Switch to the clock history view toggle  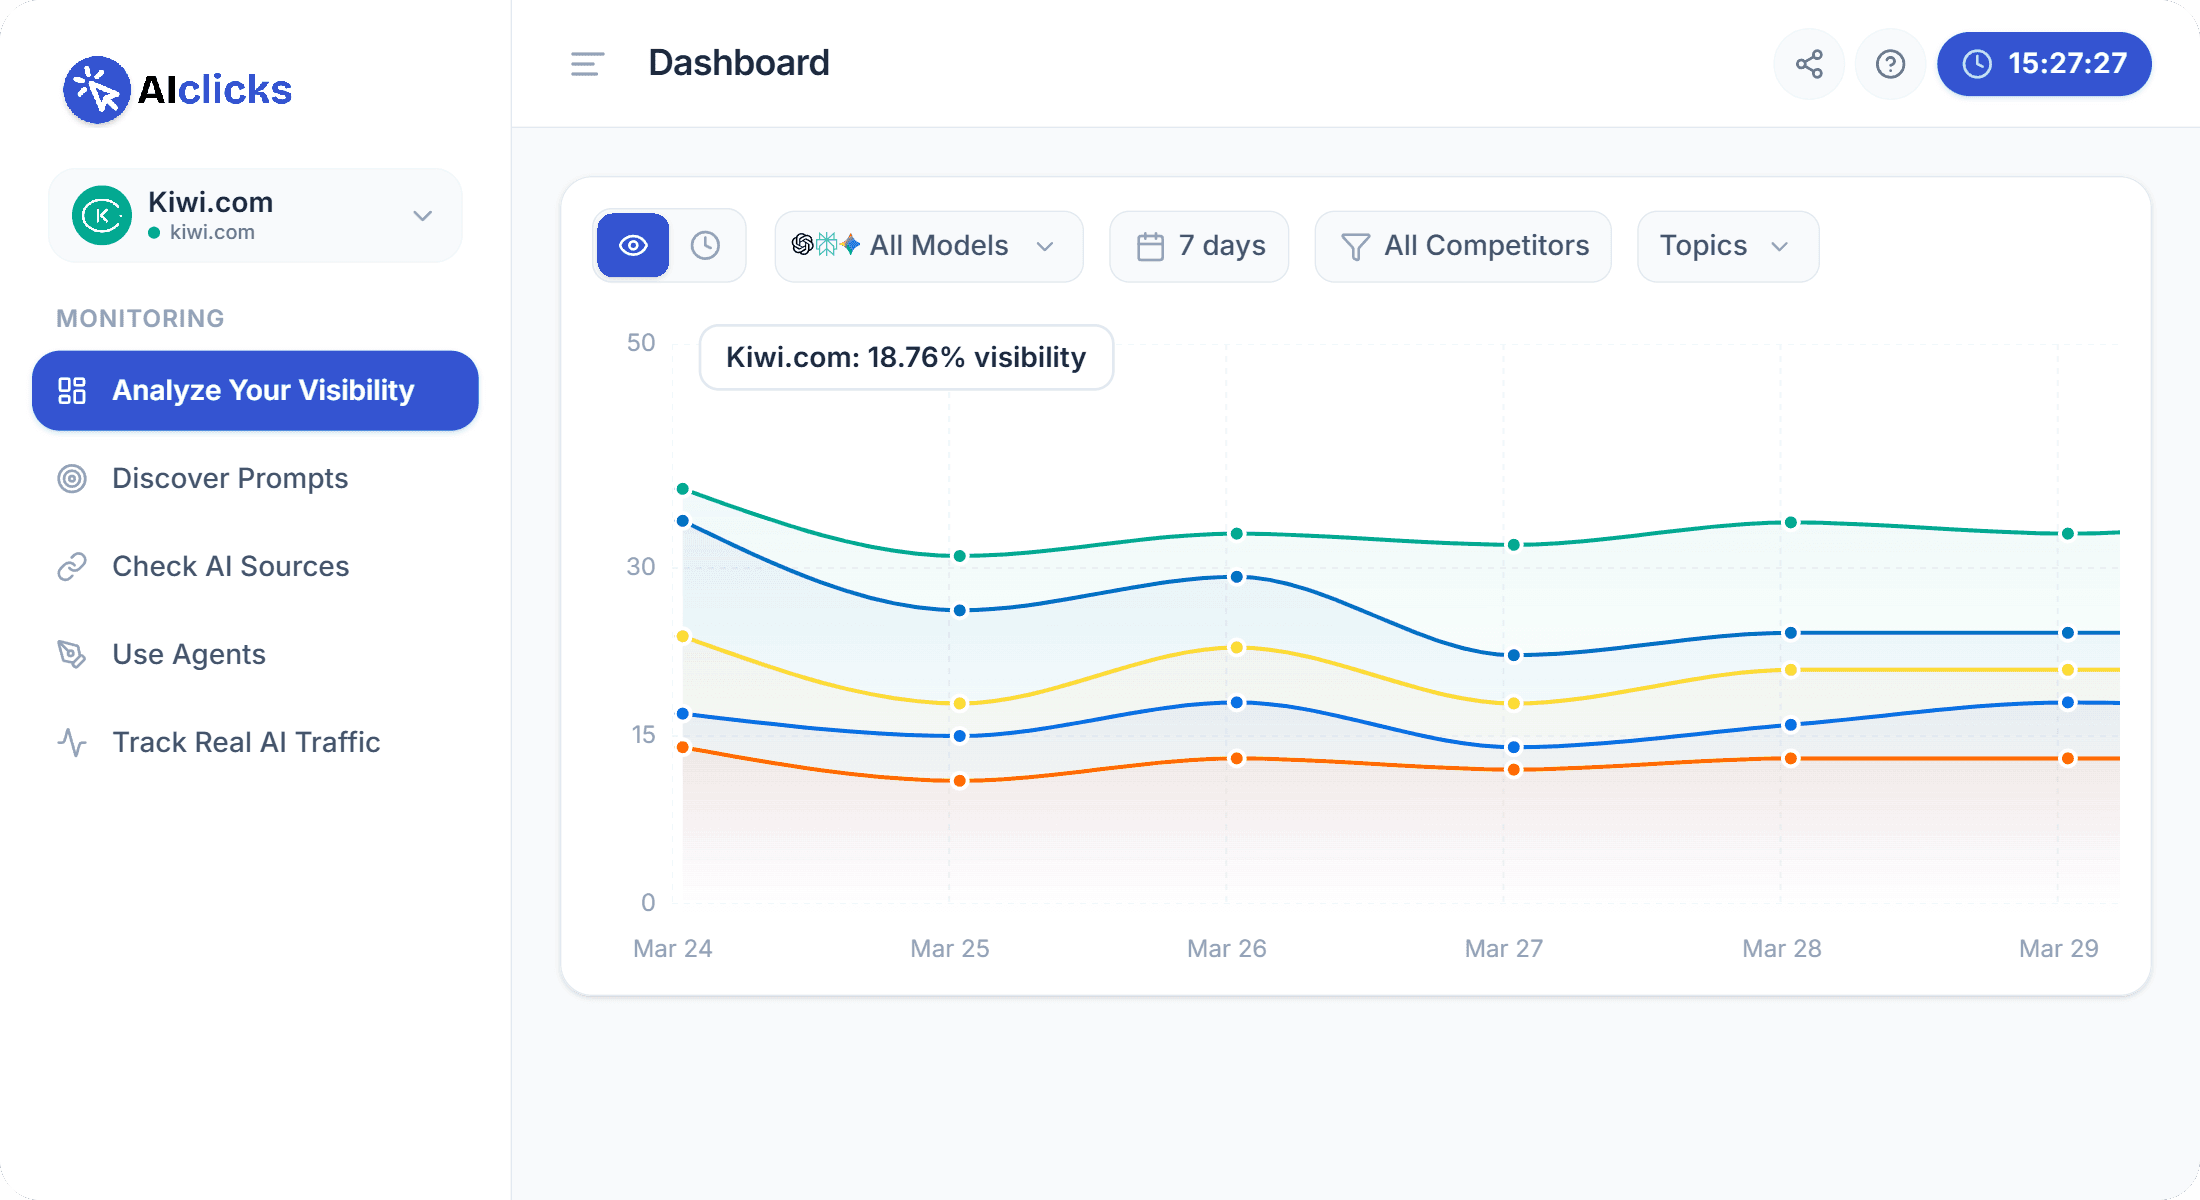[706, 246]
